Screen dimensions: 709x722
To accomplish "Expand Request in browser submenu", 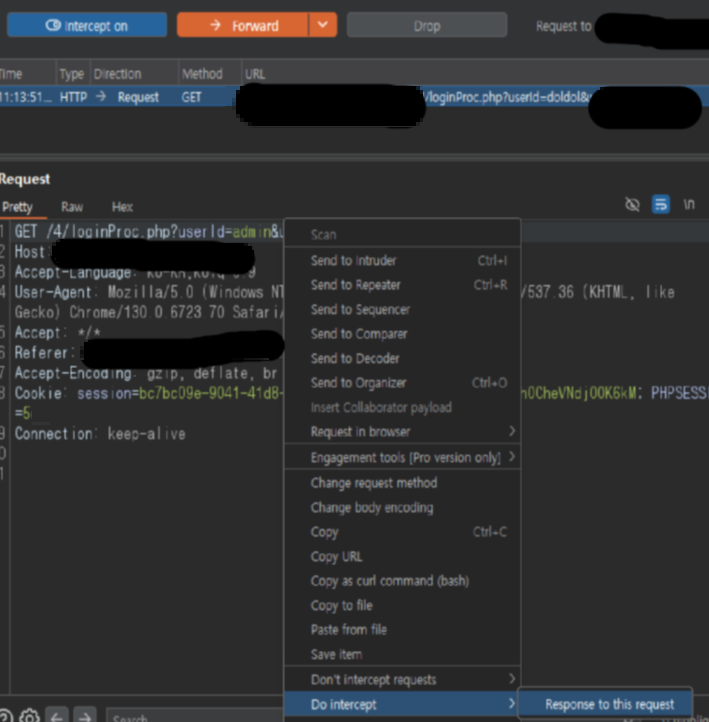I will point(402,431).
